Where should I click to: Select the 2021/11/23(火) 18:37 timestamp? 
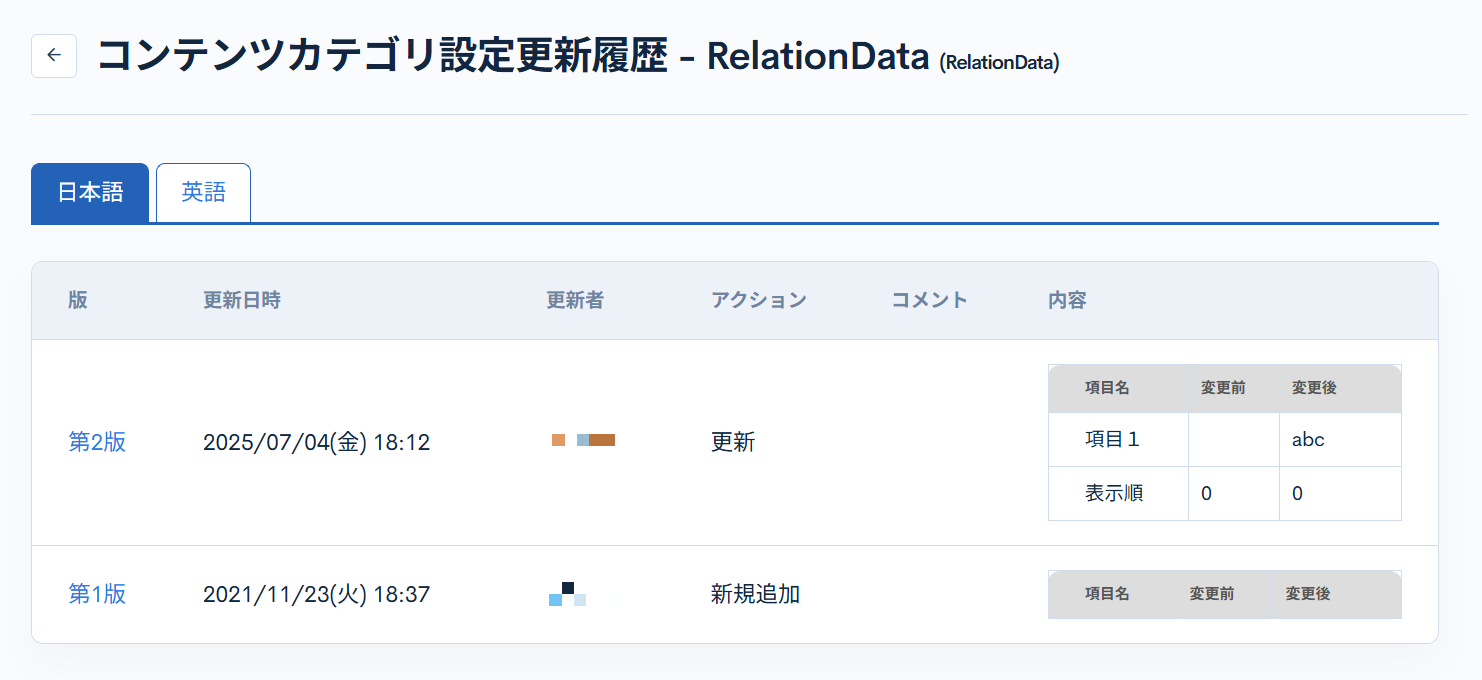click(x=316, y=594)
